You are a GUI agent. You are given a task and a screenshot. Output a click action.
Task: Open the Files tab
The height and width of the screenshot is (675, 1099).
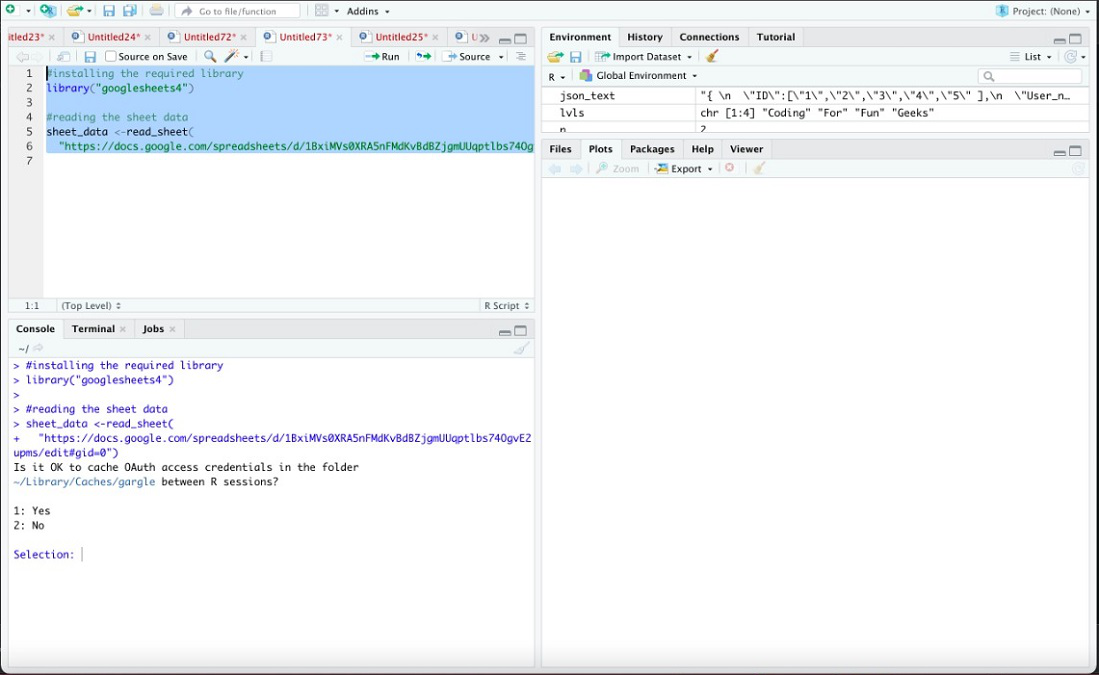pos(560,149)
